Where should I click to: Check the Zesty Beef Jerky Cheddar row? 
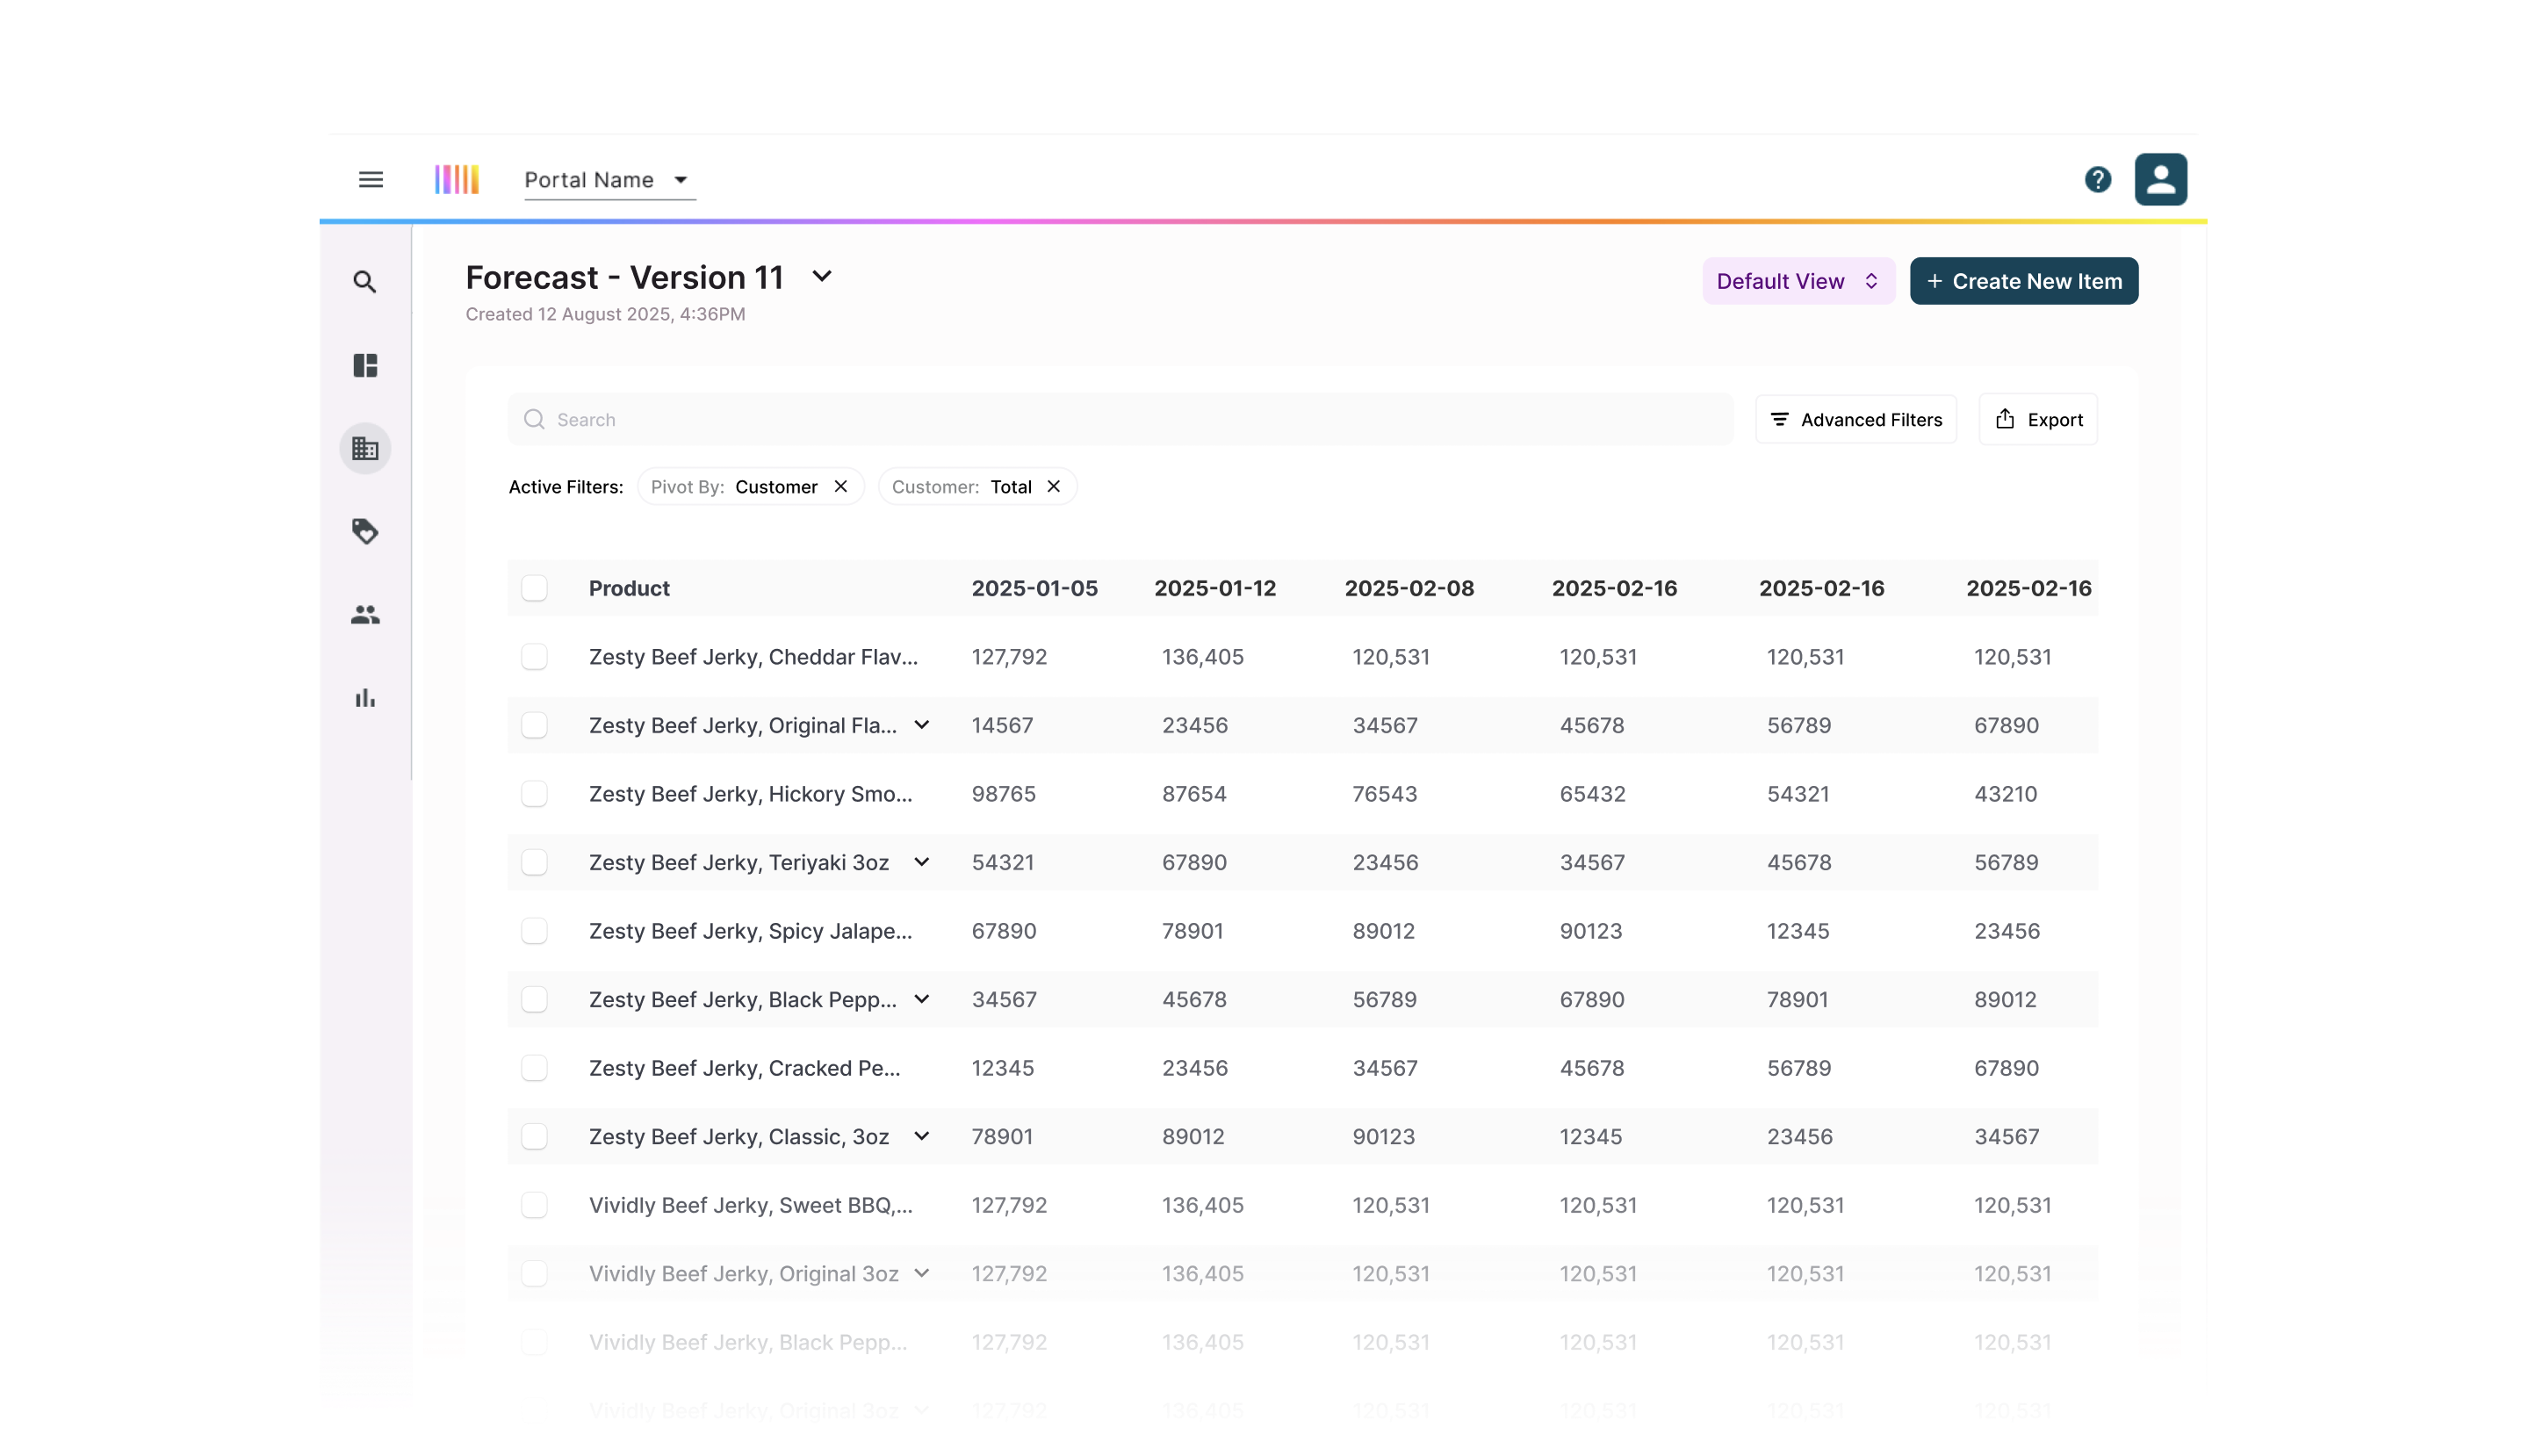(x=534, y=657)
